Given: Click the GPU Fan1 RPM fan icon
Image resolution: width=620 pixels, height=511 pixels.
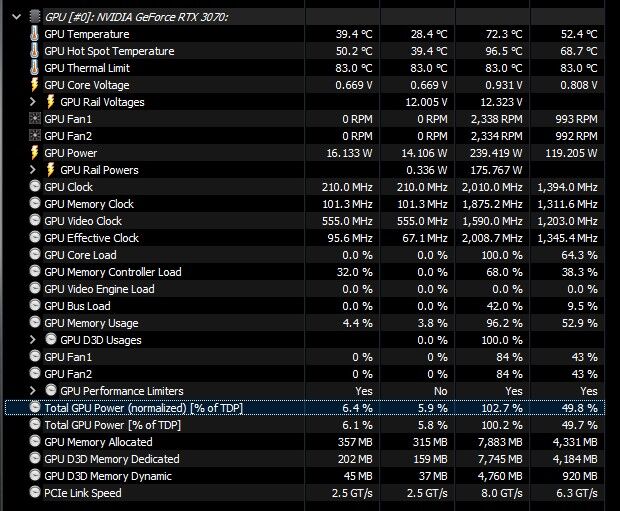Looking at the screenshot, I should [35, 119].
